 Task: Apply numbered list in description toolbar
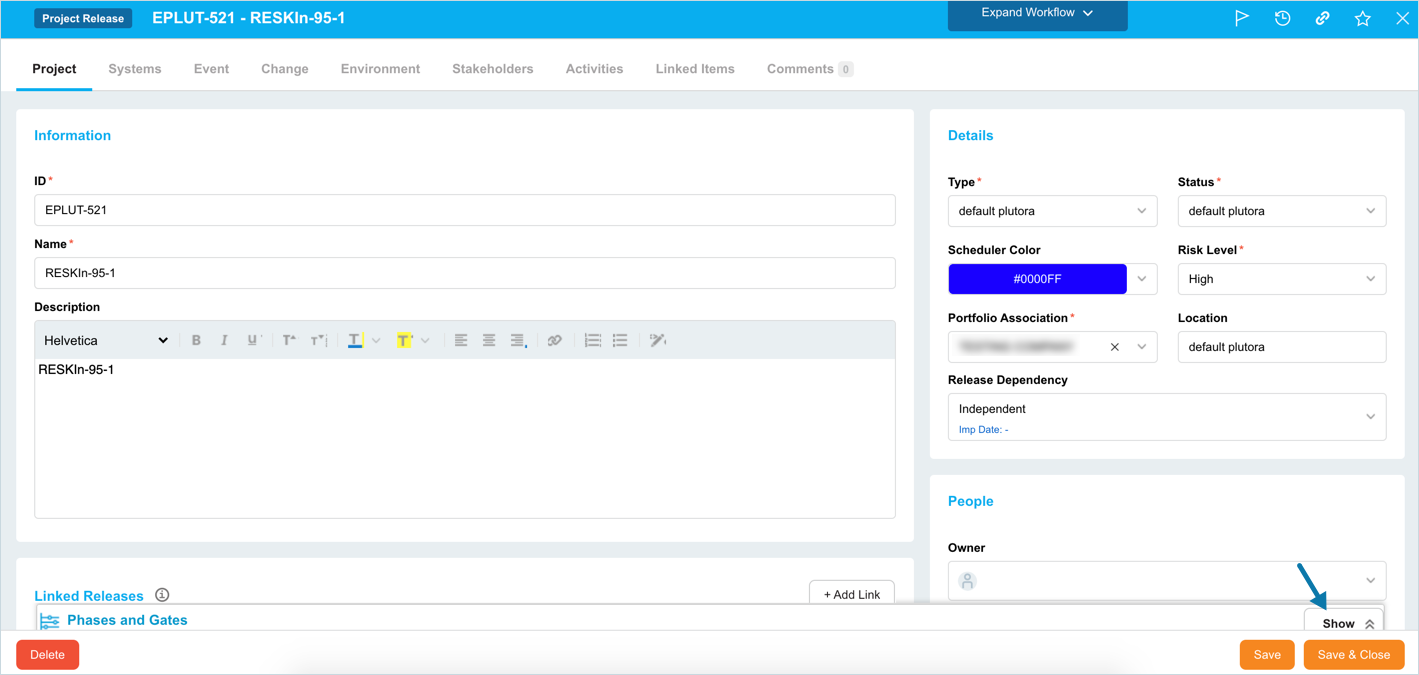point(592,341)
